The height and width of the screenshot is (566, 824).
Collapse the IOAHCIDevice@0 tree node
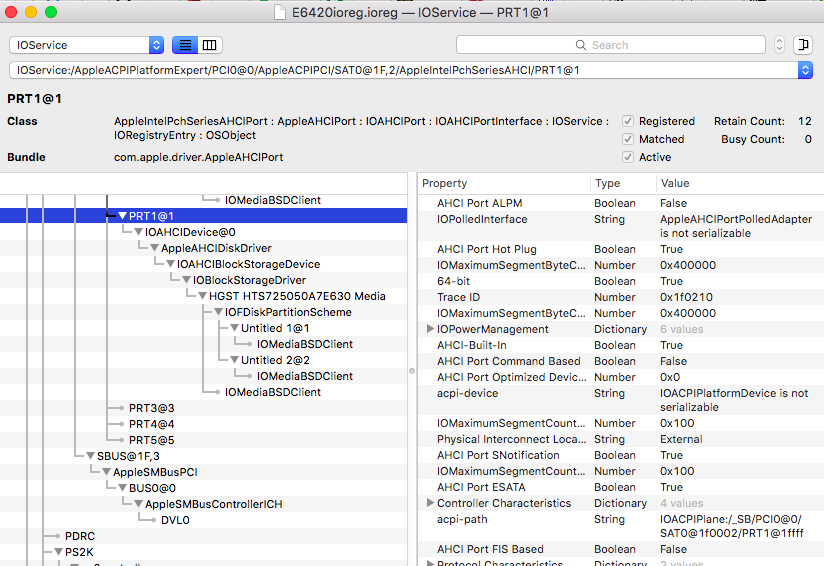coord(138,232)
